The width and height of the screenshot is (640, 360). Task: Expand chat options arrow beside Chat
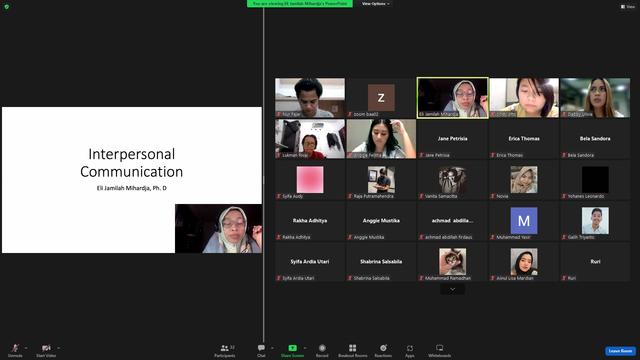272,348
